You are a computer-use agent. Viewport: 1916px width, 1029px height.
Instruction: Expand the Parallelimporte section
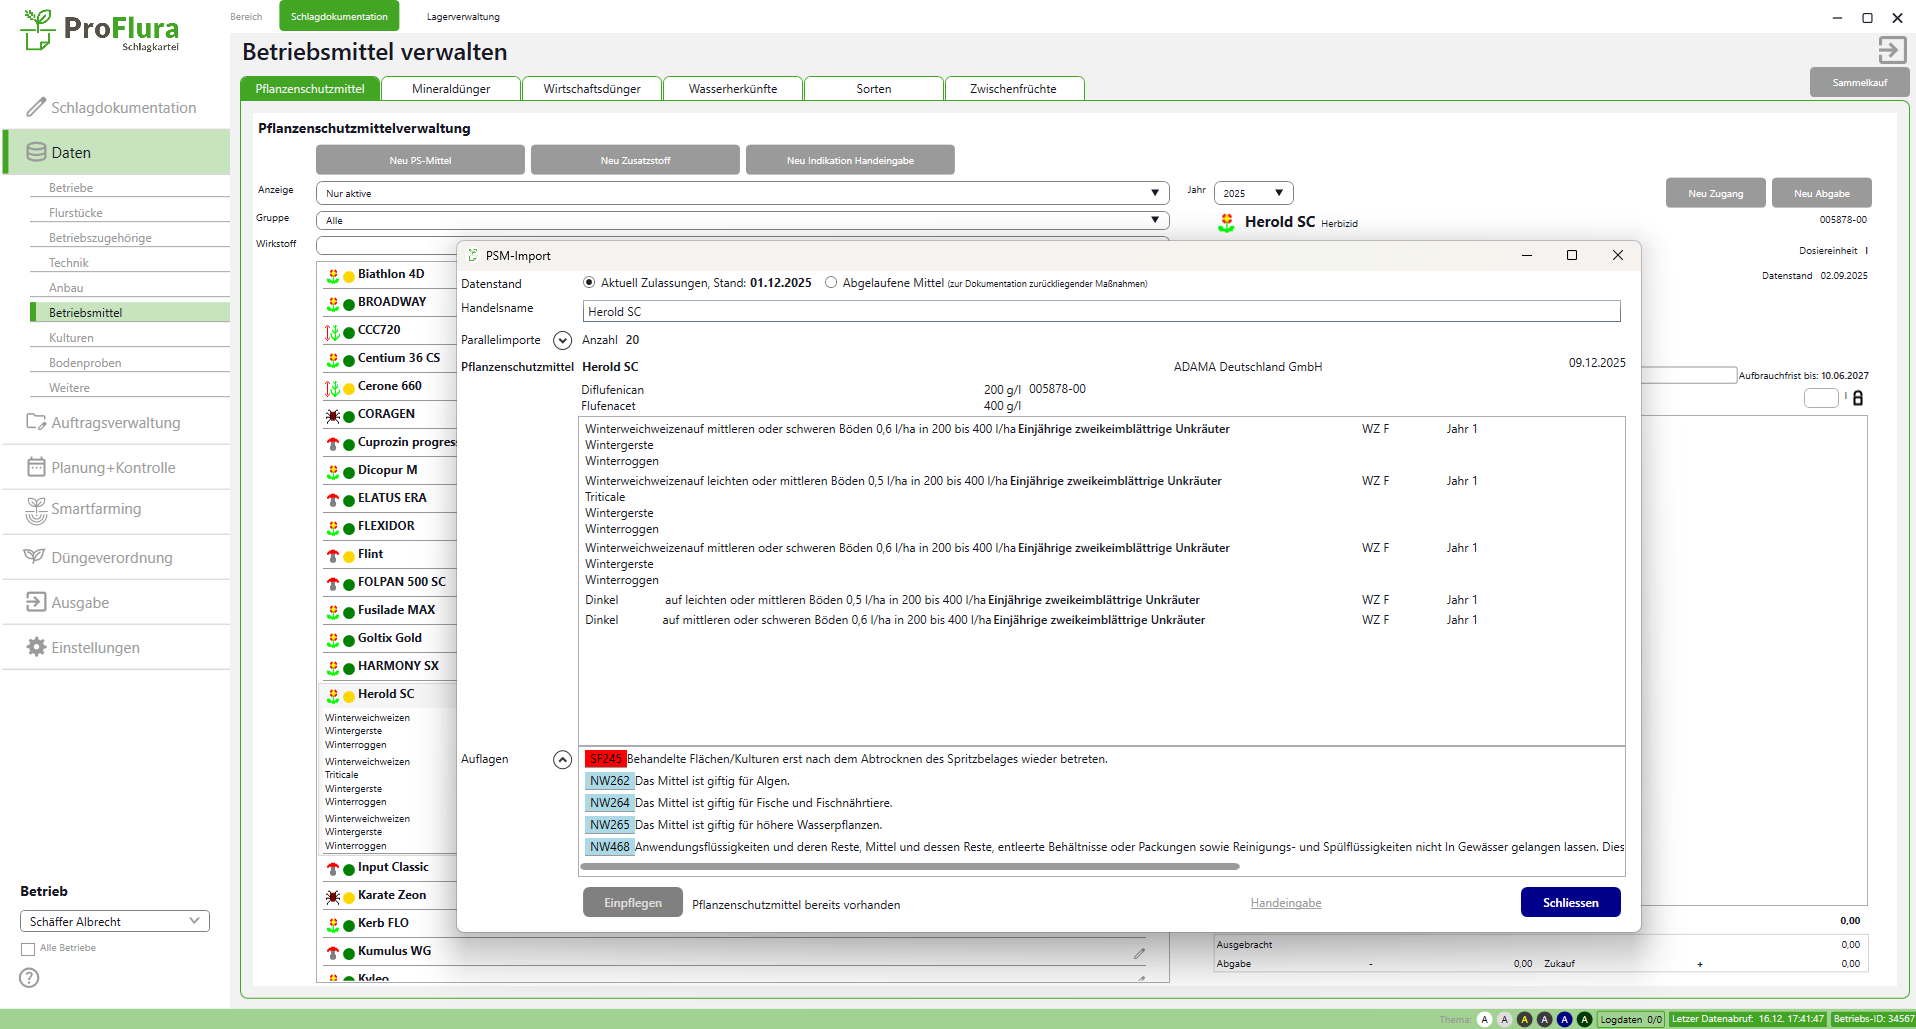(563, 340)
